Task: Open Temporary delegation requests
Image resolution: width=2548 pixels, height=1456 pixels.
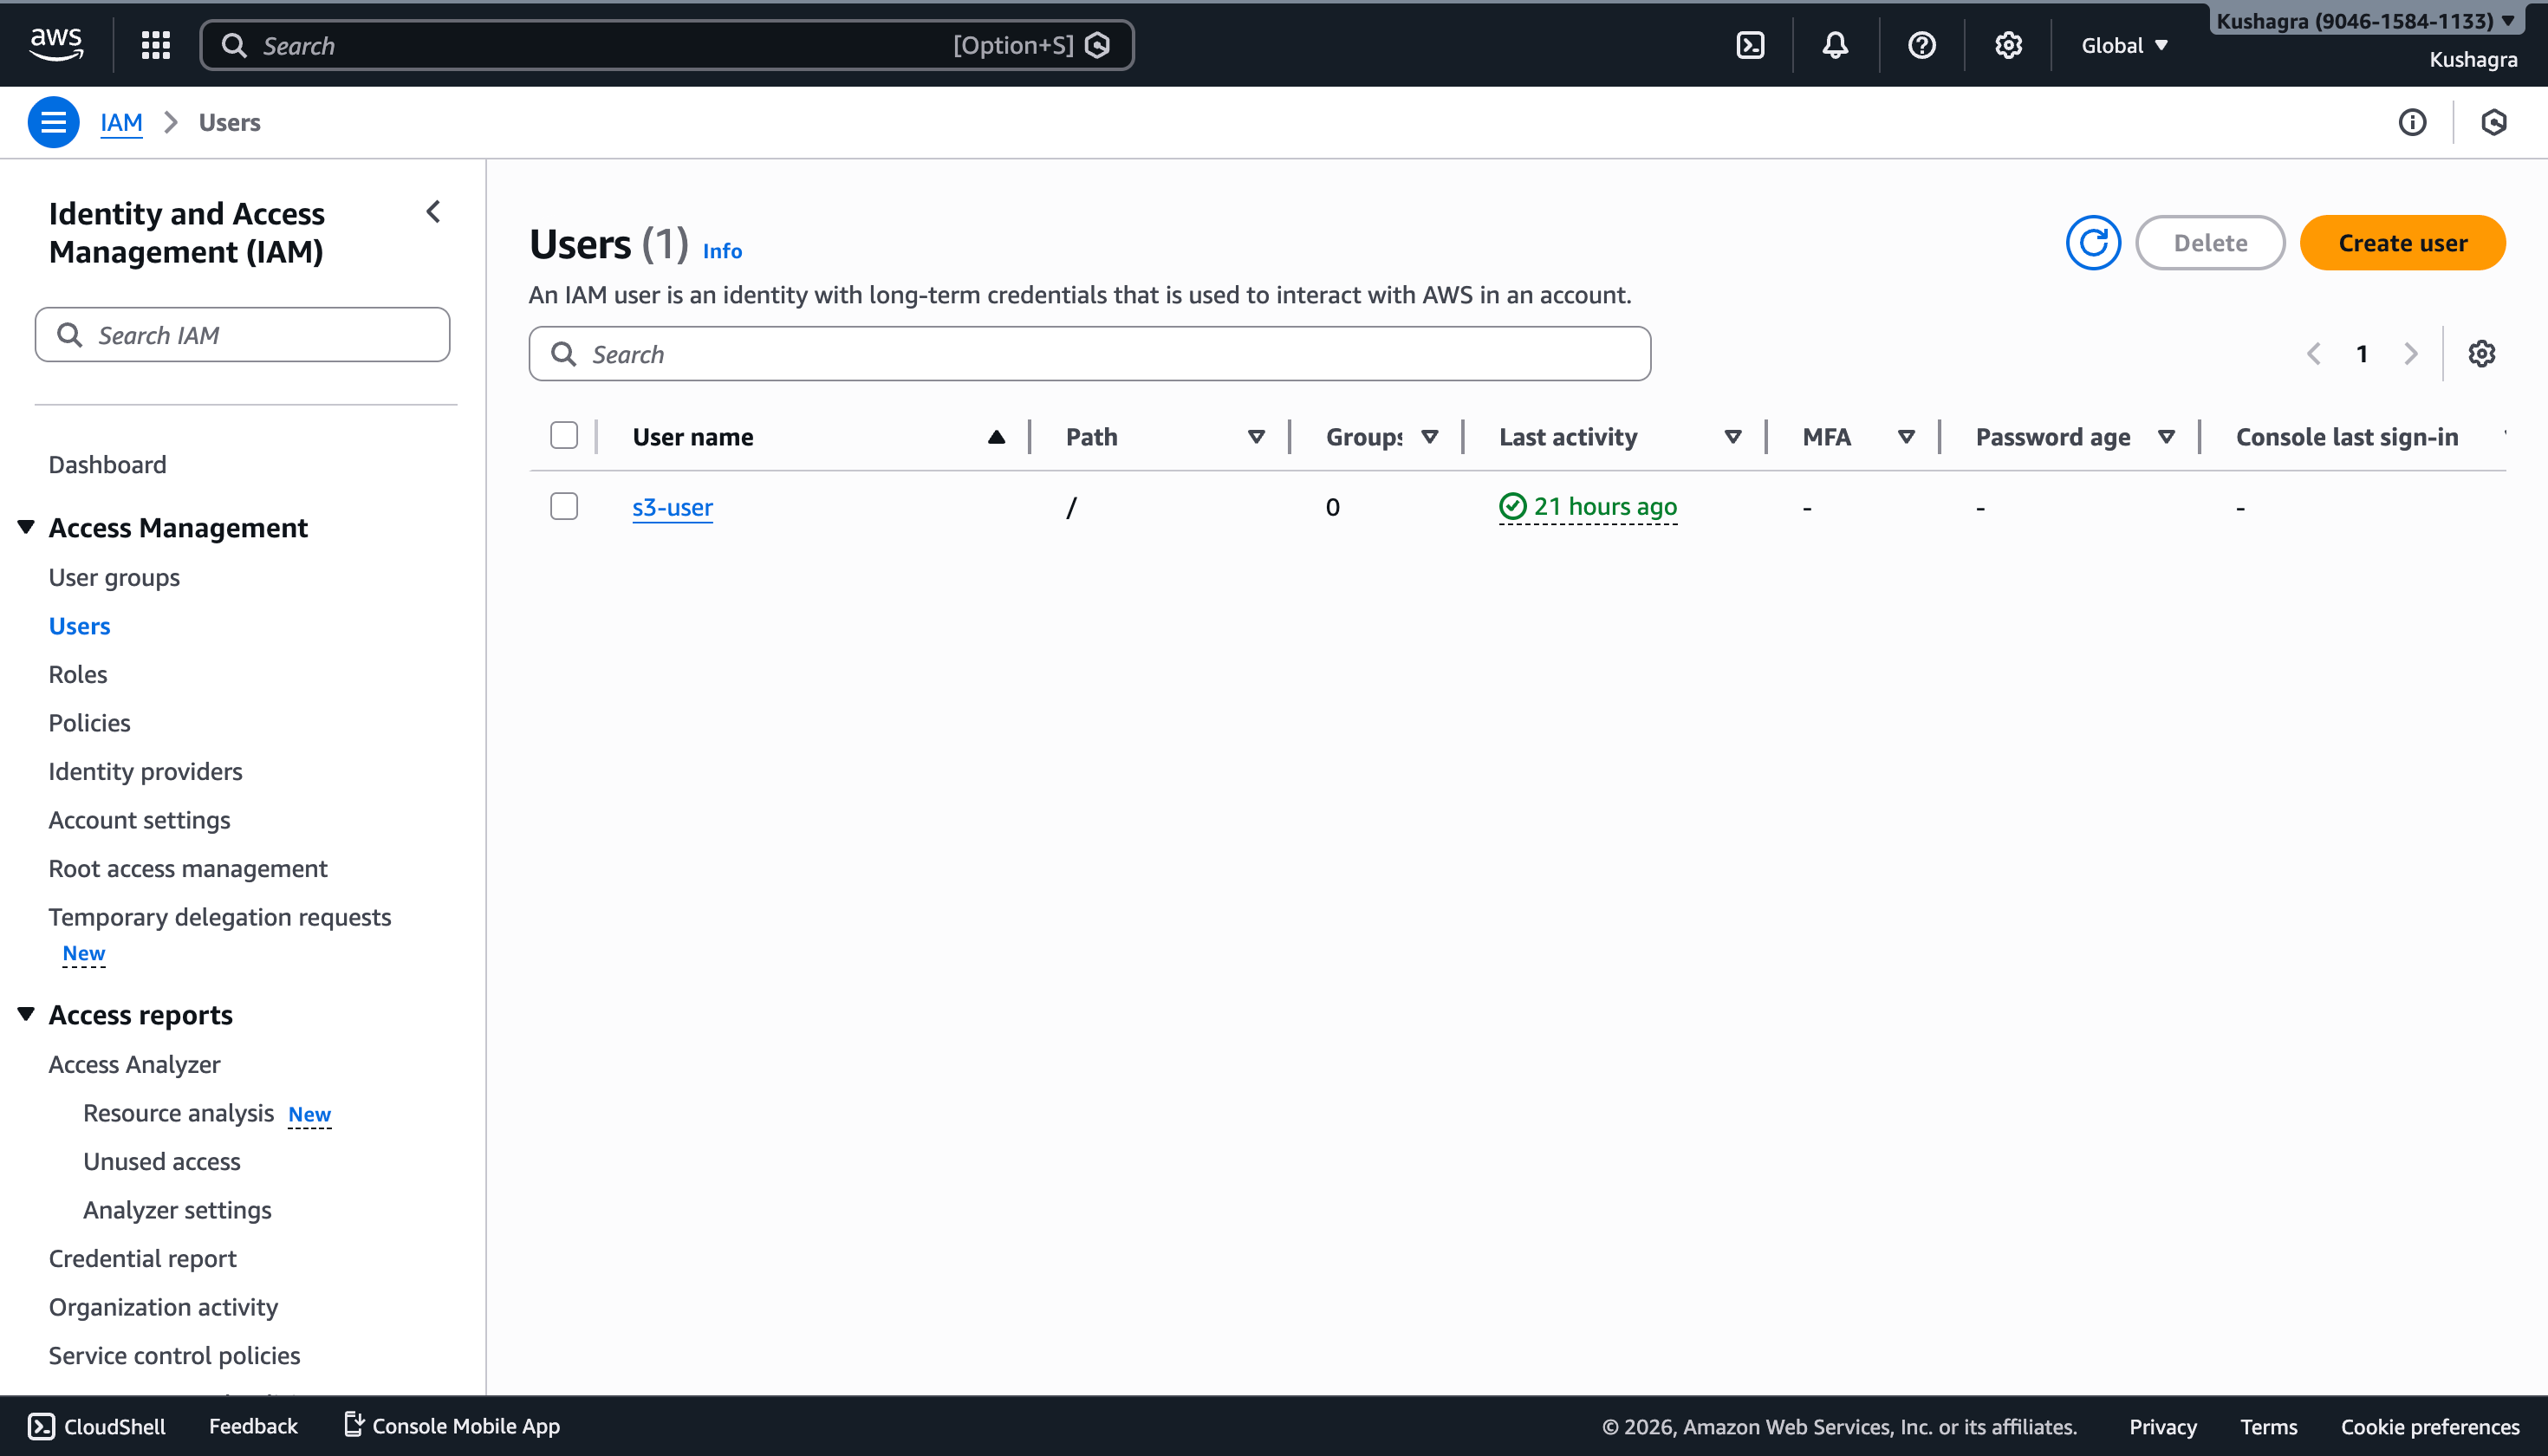Action: (x=219, y=917)
